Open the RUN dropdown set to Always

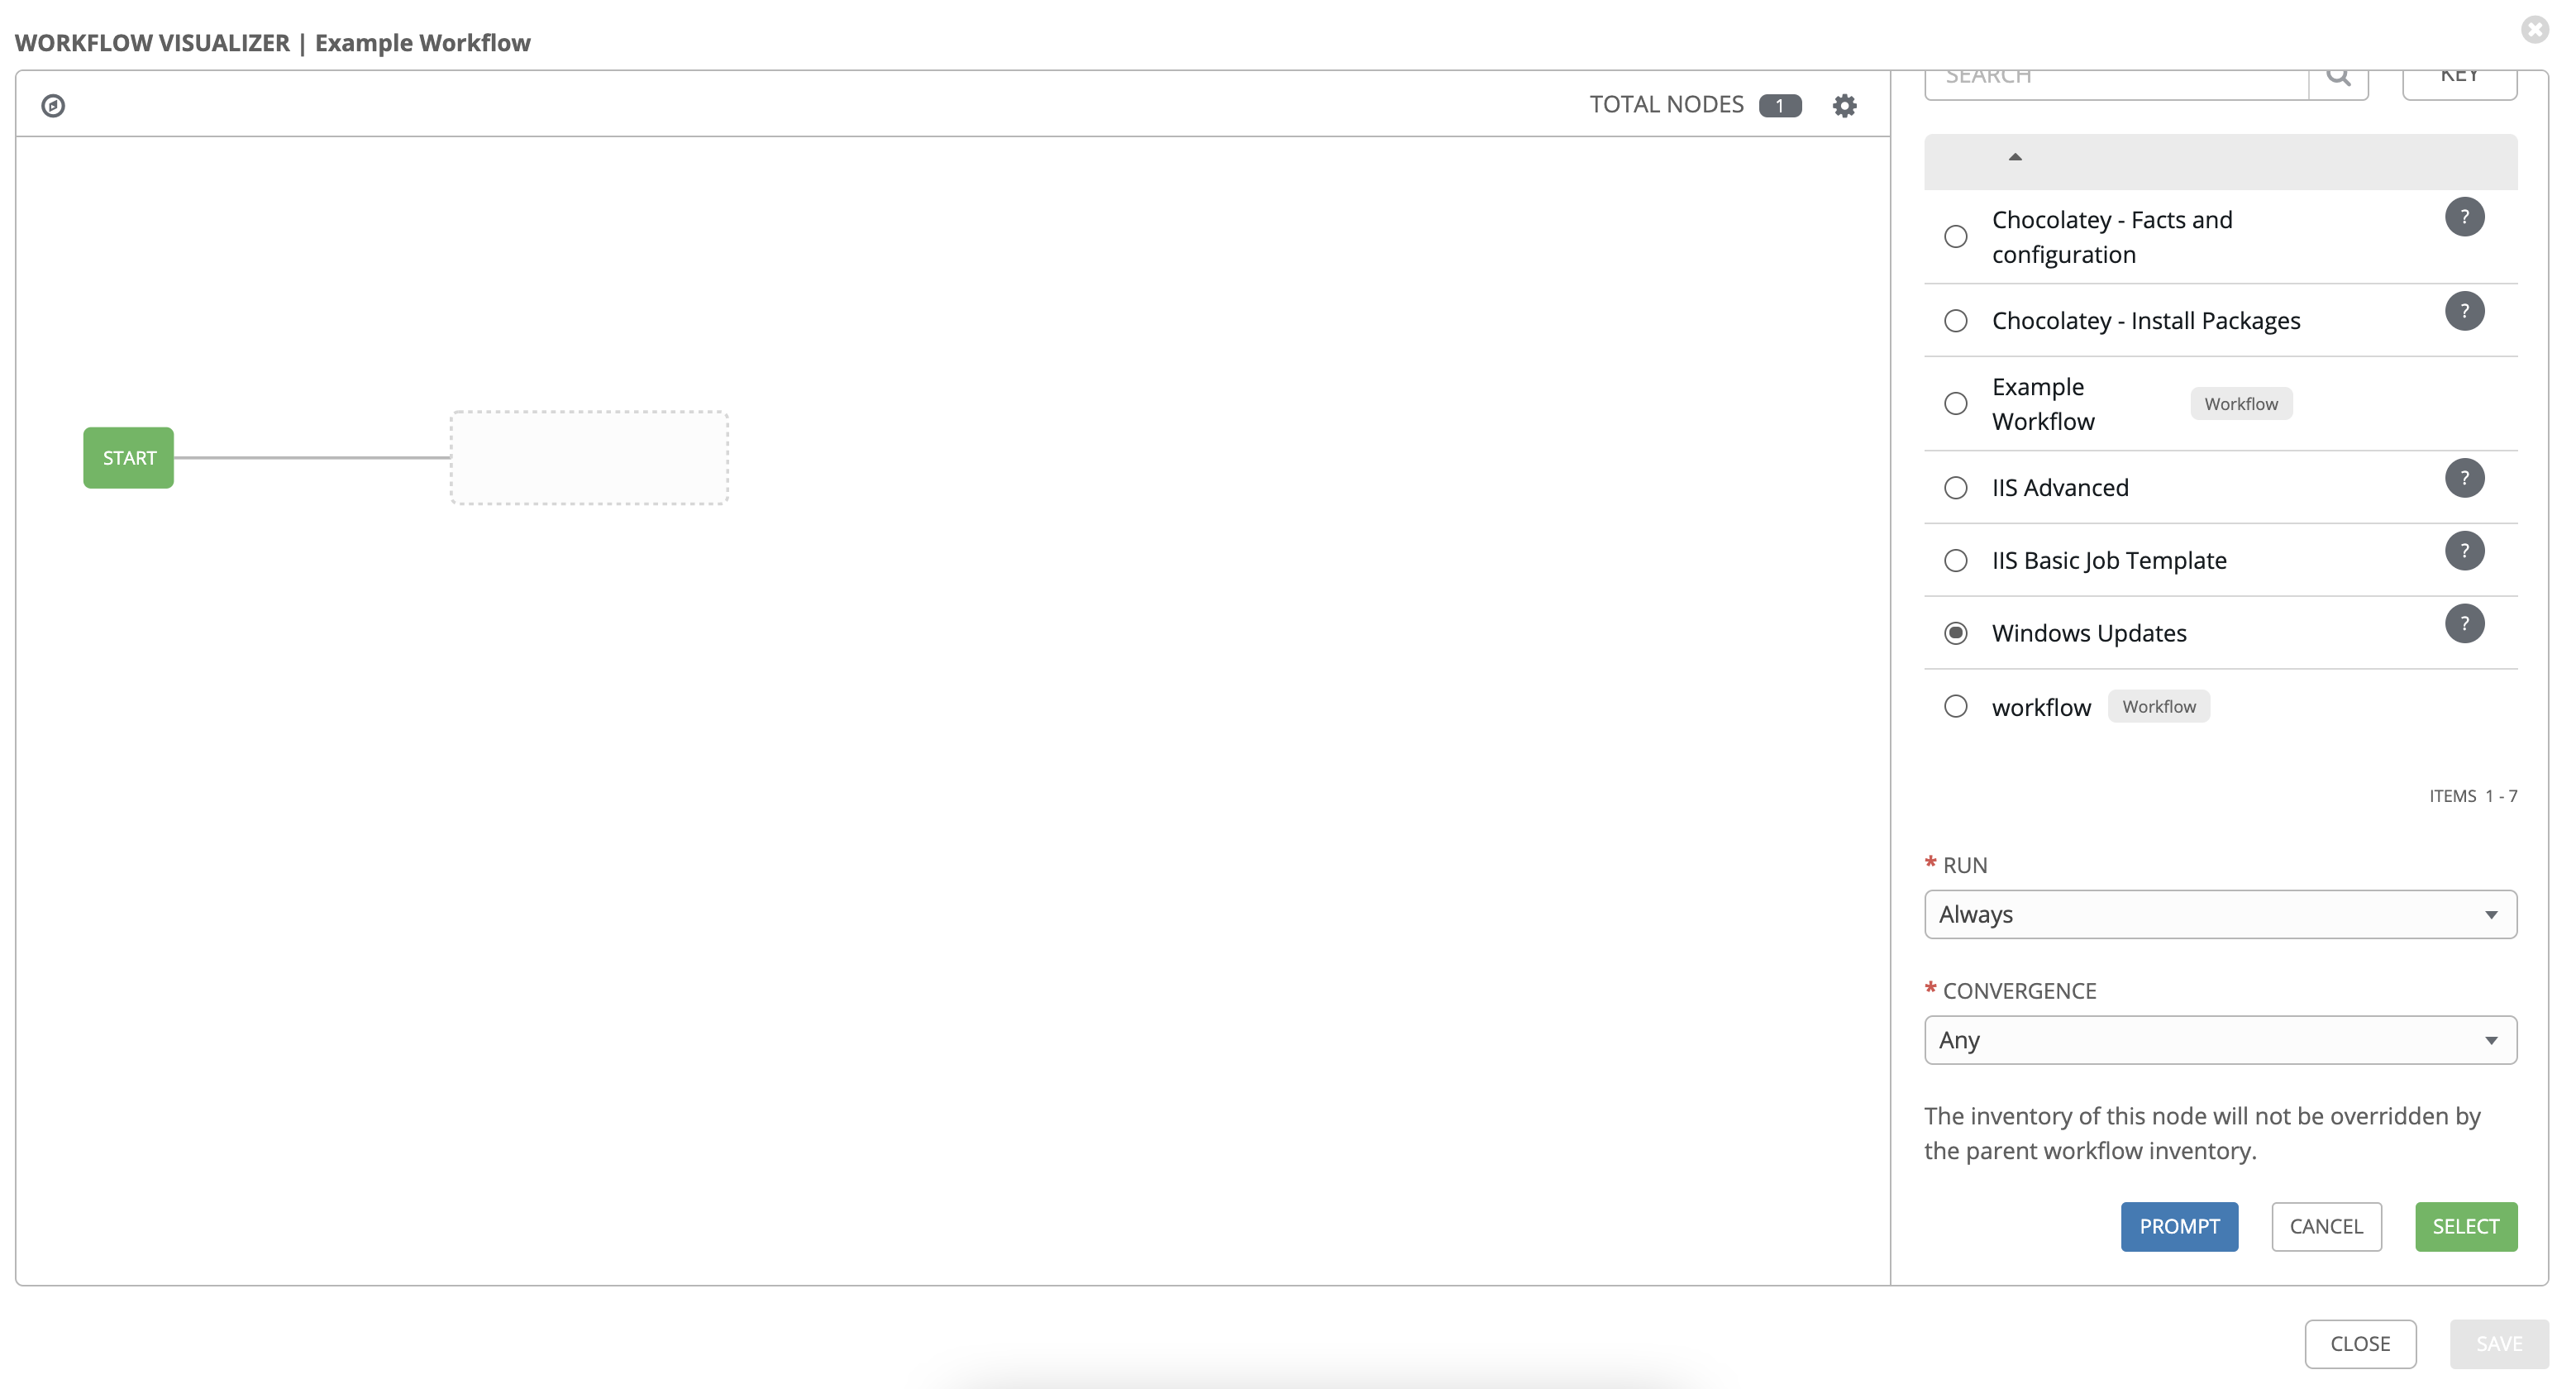2220,915
